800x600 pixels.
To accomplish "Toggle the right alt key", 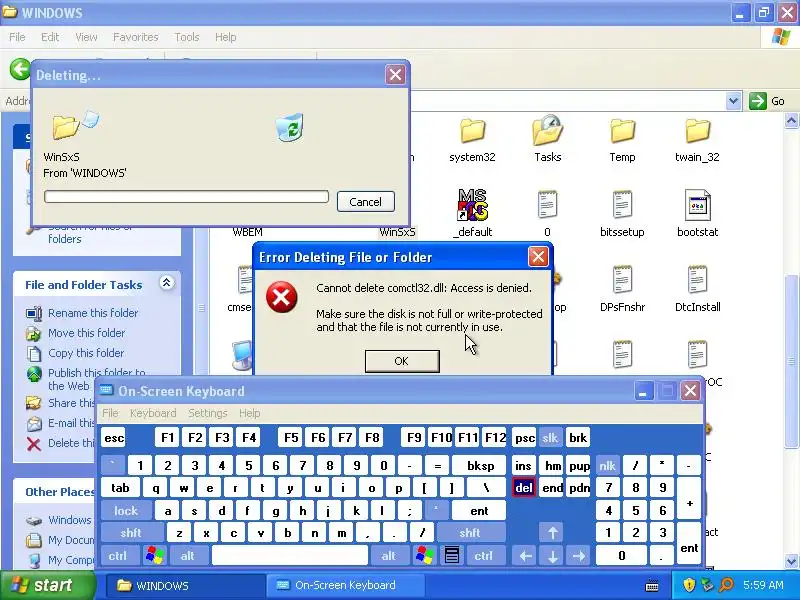I will pos(389,555).
